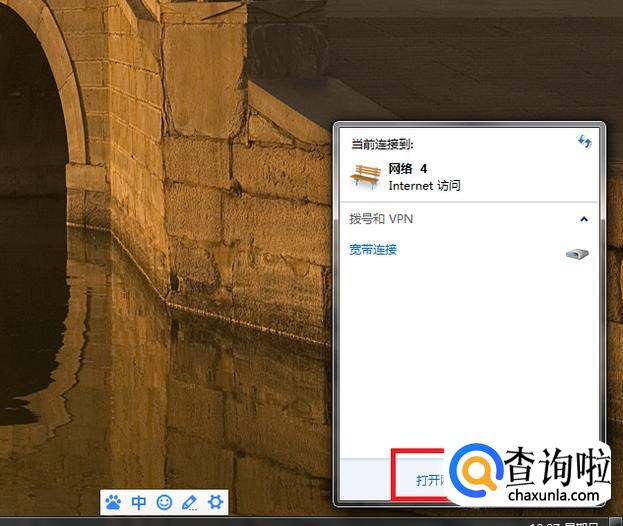The width and height of the screenshot is (623, 526).
Task: Open the Baidu paw input method menu
Action: 113,502
